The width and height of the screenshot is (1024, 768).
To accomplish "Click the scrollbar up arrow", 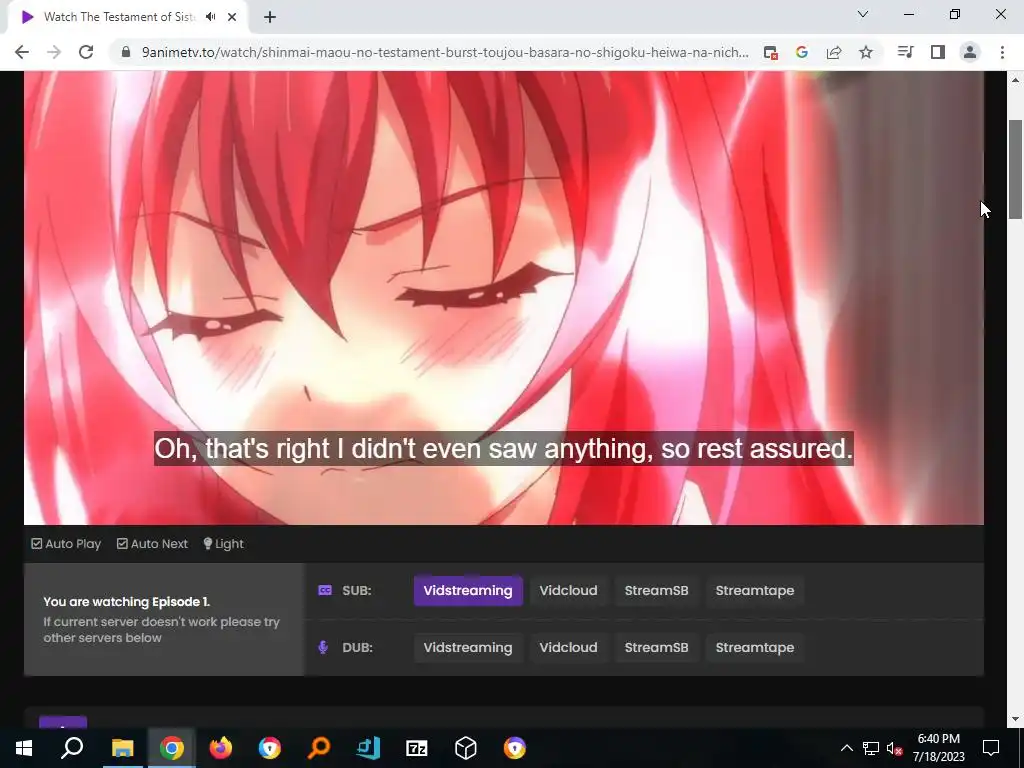I will [1015, 80].
